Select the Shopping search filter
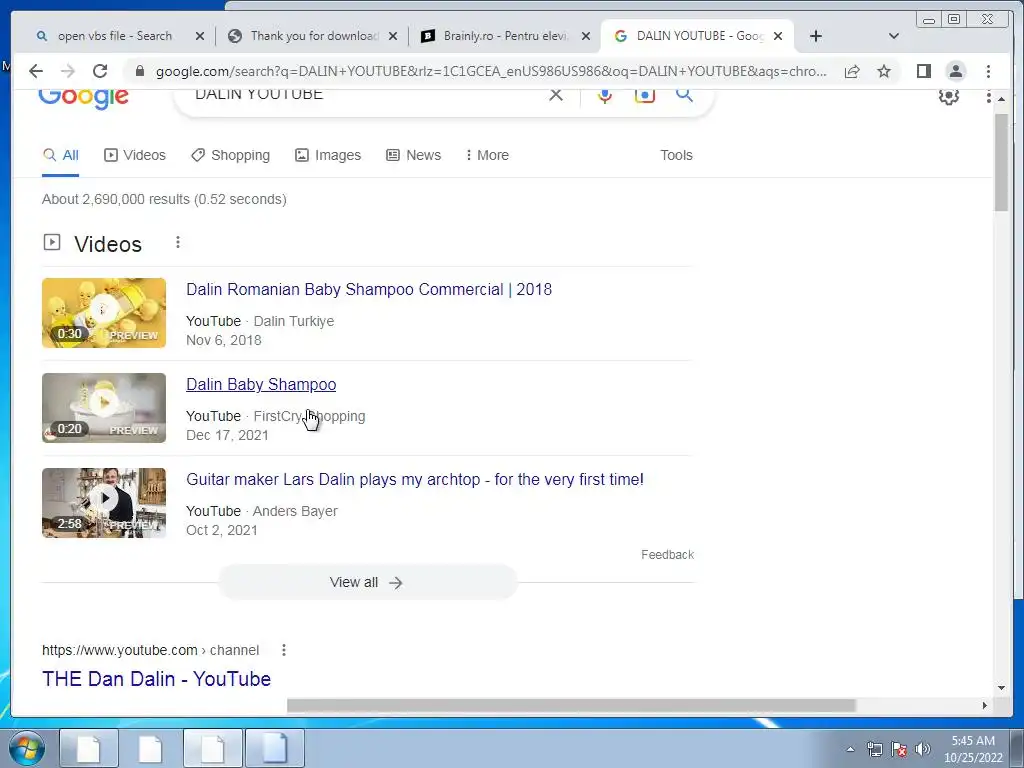Screen dimensions: 1024x768 pos(231,155)
